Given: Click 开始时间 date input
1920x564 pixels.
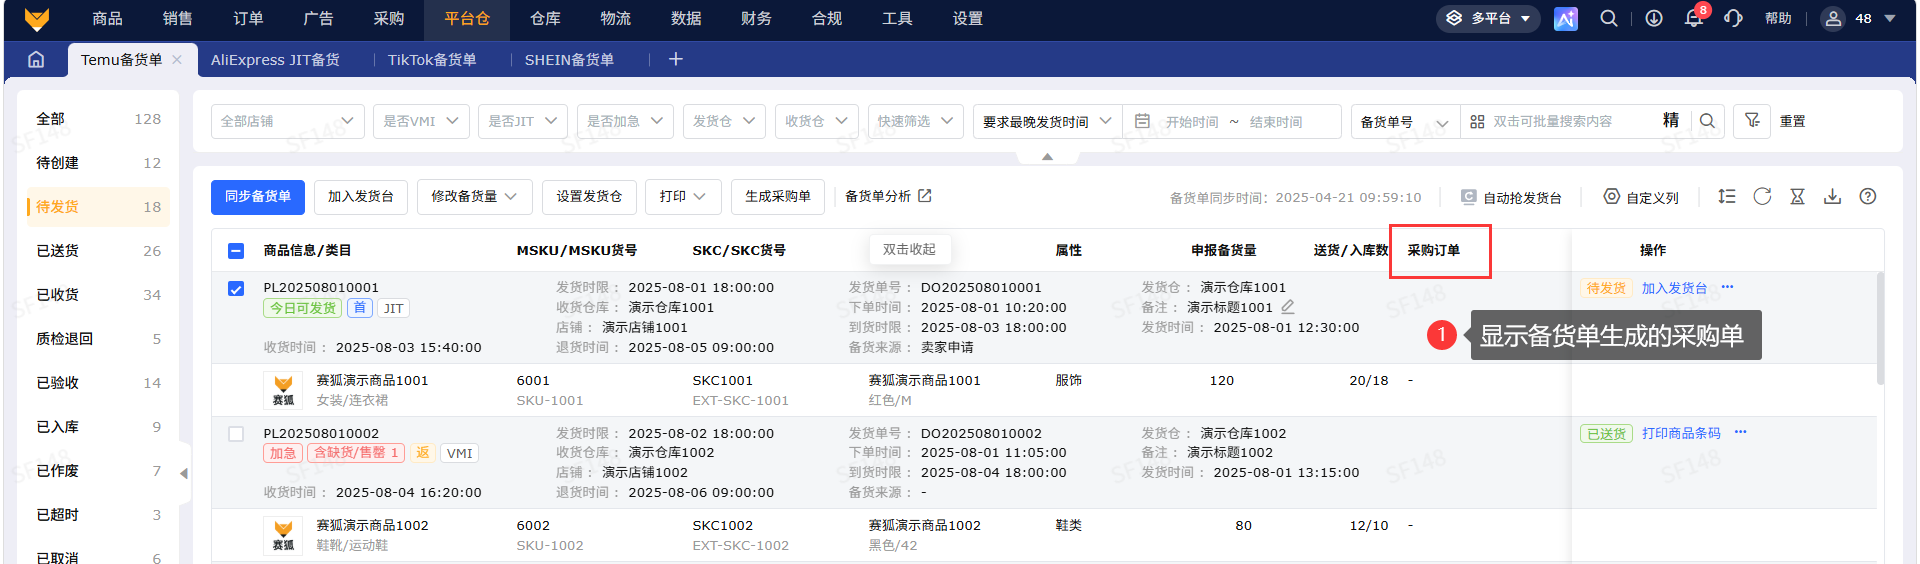Looking at the screenshot, I should point(1192,122).
